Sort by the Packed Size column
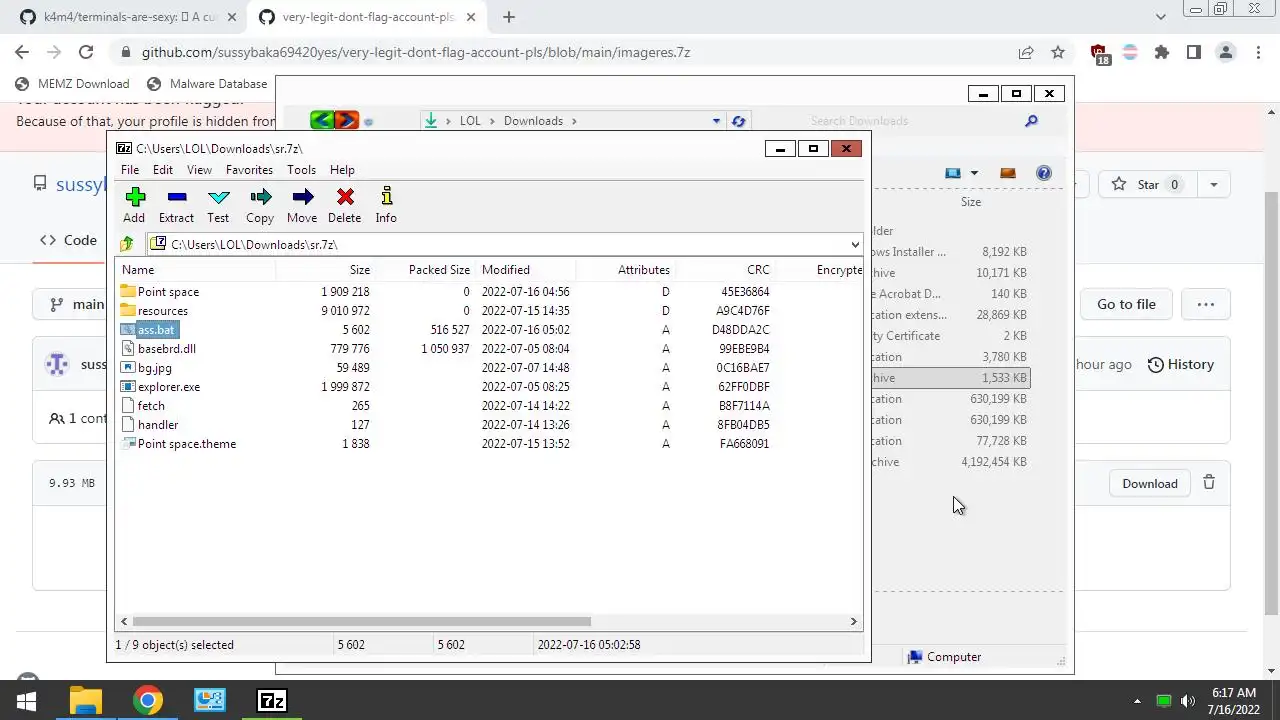1280x720 pixels. click(426, 270)
